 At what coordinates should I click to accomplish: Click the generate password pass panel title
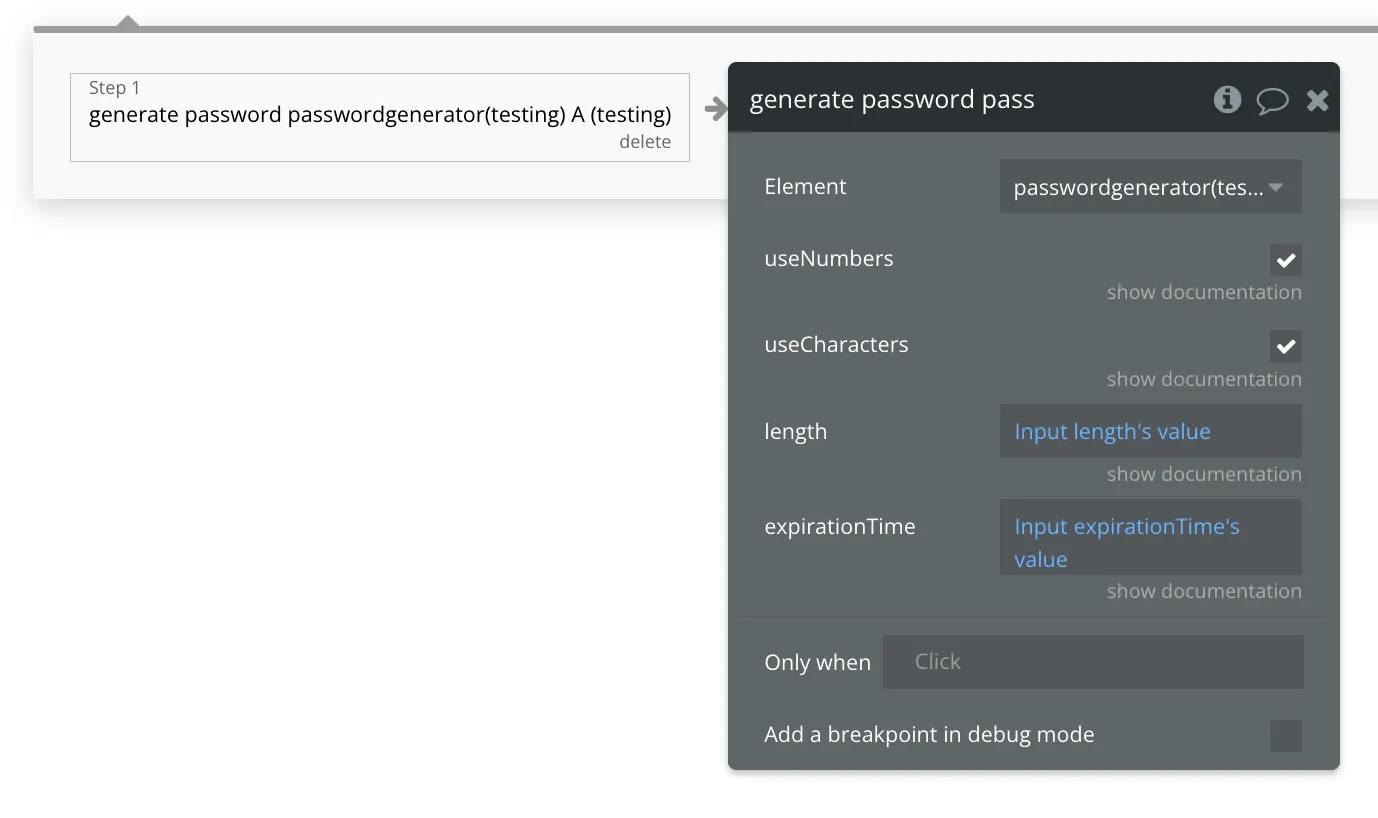[x=892, y=100]
